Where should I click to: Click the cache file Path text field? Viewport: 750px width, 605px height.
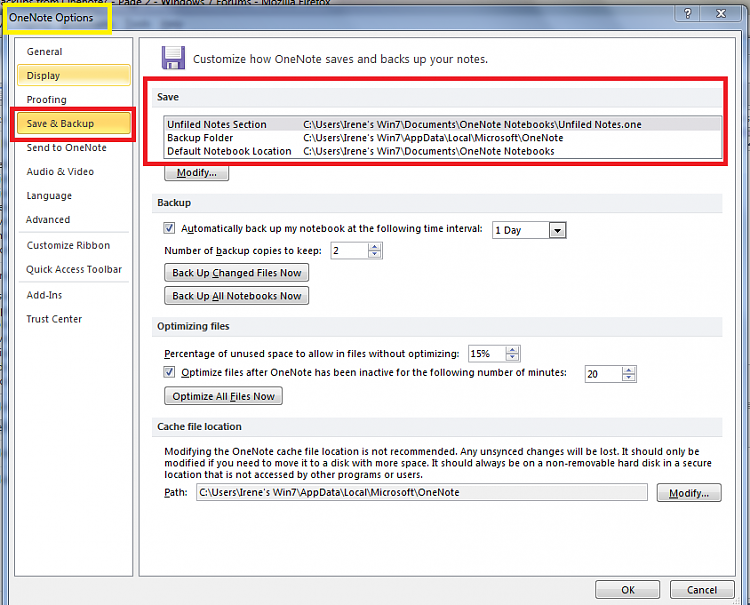pos(421,493)
